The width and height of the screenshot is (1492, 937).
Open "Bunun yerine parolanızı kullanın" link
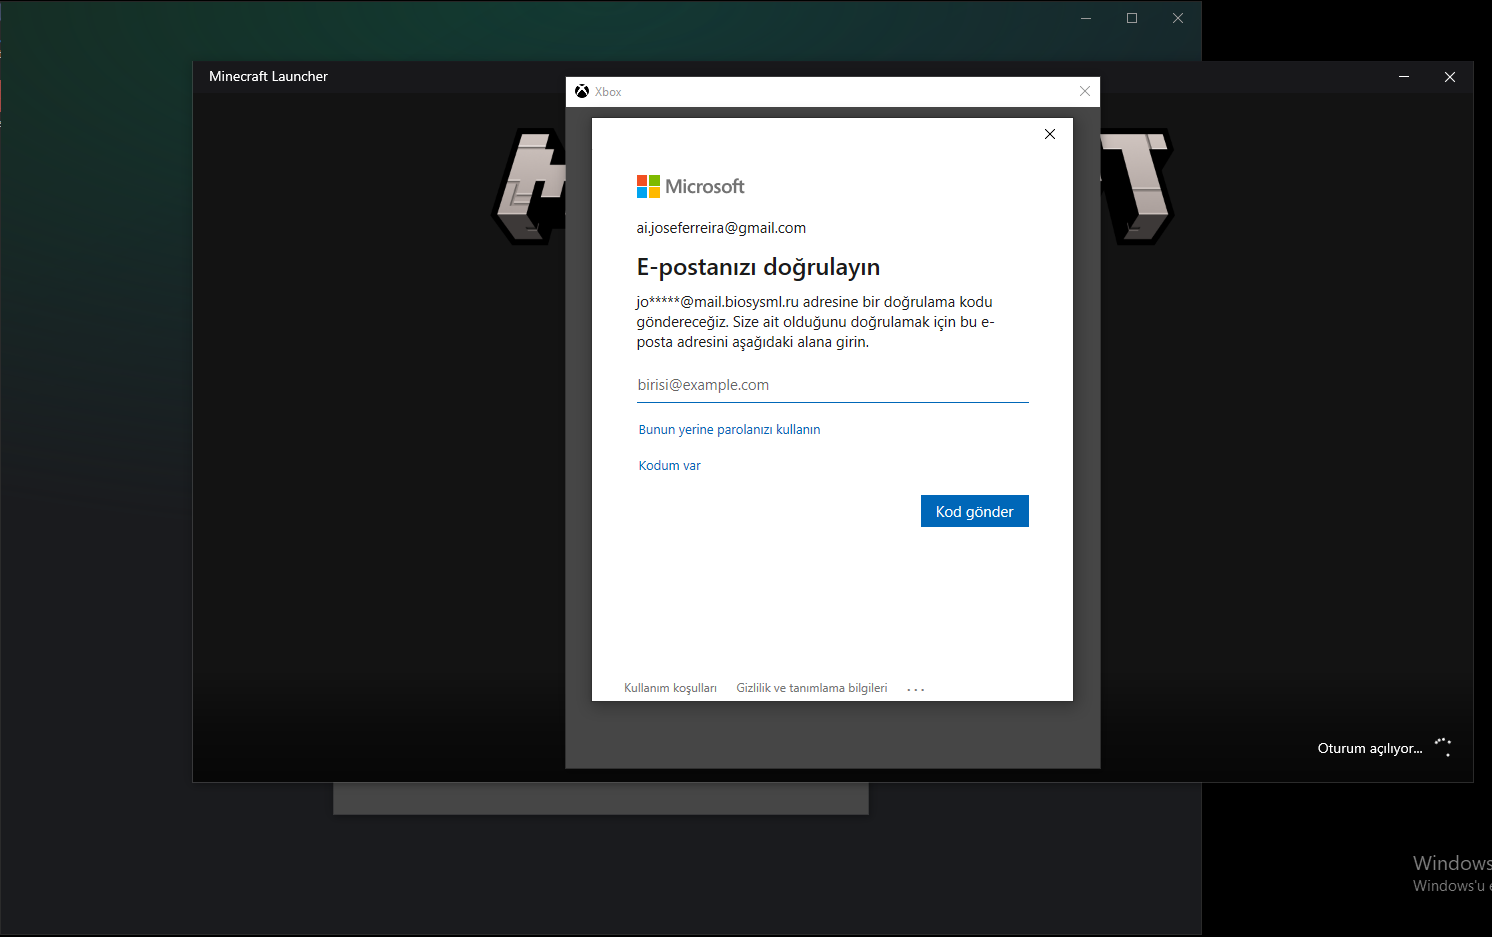[x=729, y=430]
